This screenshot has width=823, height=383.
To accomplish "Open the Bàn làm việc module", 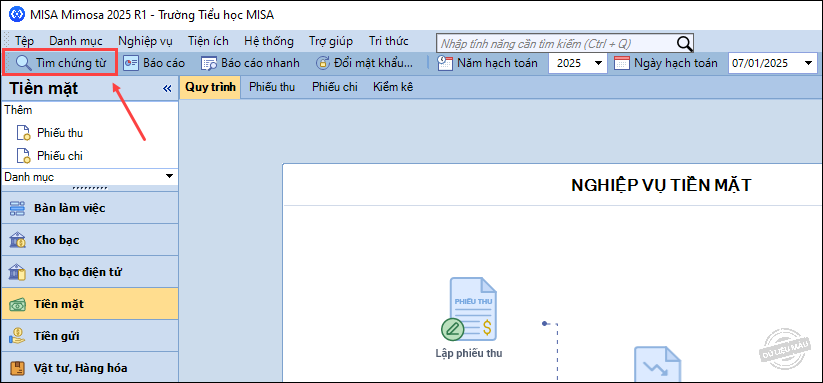I will point(89,208).
